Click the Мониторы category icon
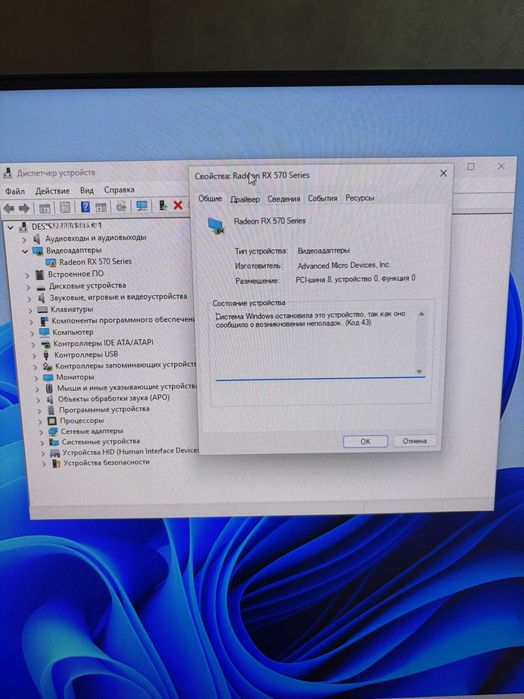The image size is (524, 699). [48, 378]
